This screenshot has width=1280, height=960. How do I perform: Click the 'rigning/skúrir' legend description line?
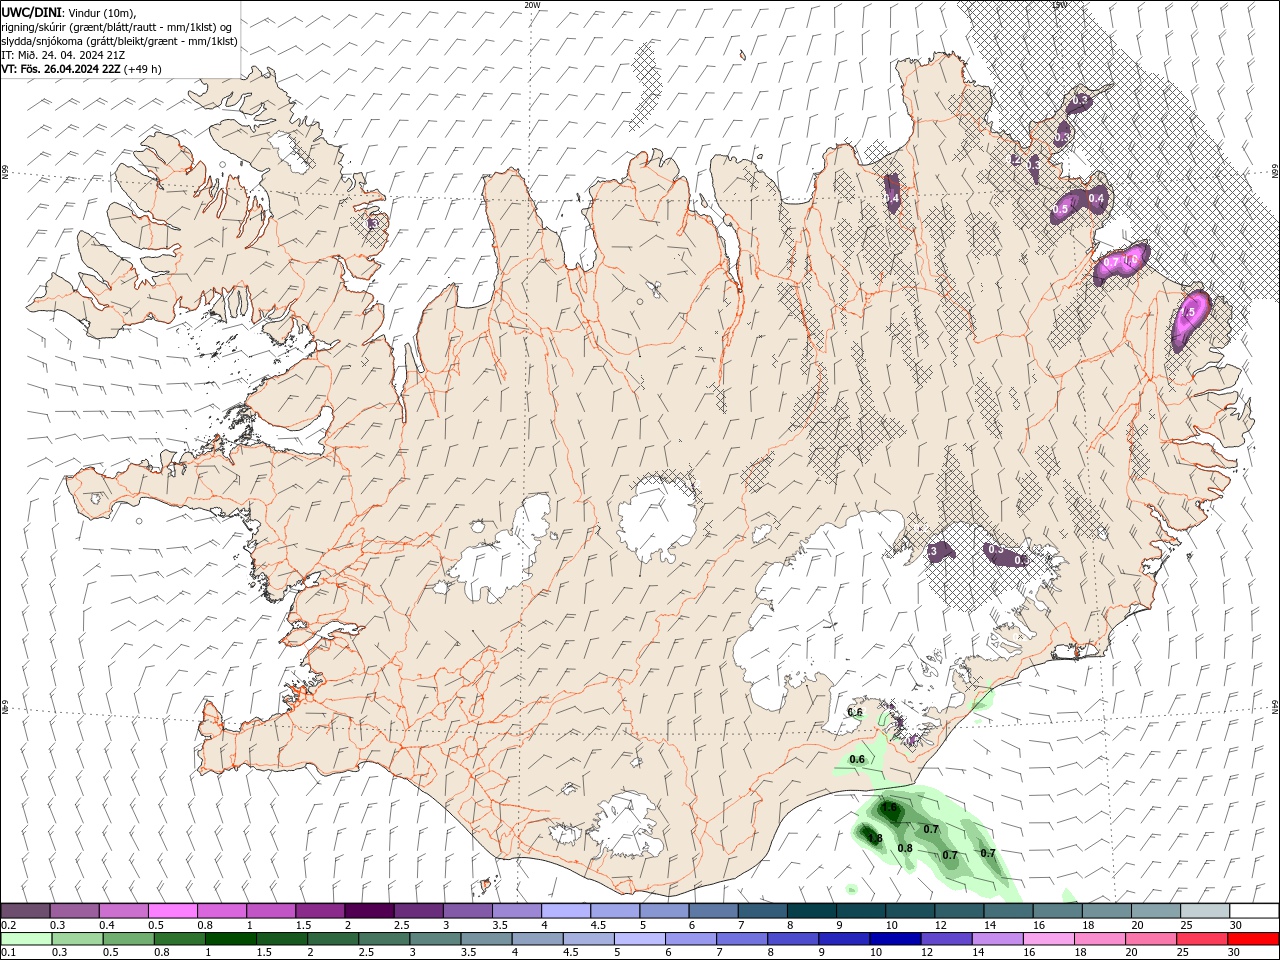point(117,27)
